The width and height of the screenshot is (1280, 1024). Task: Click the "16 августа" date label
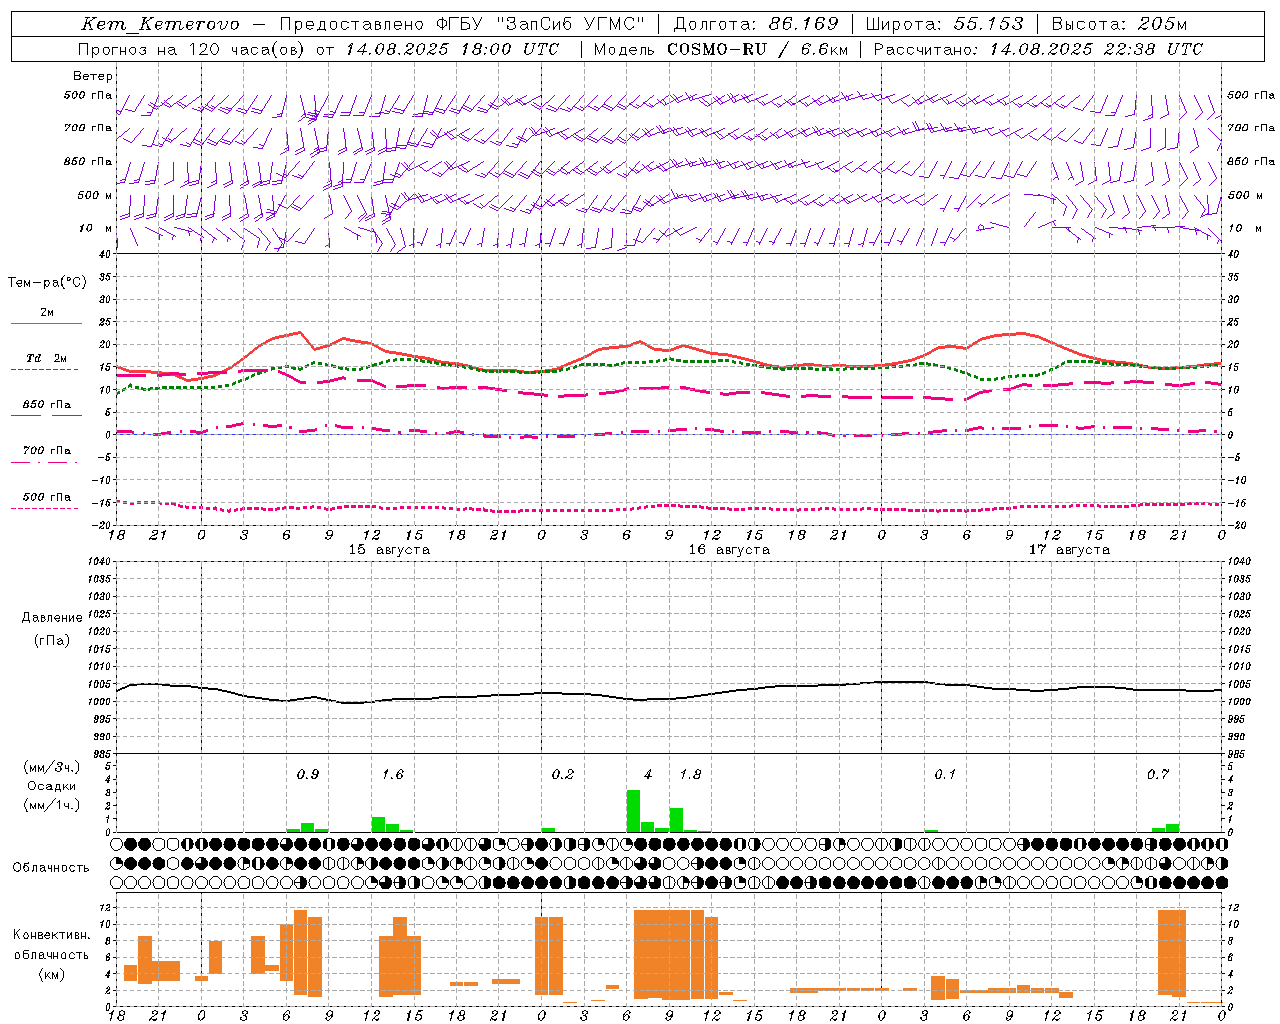[x=729, y=550]
